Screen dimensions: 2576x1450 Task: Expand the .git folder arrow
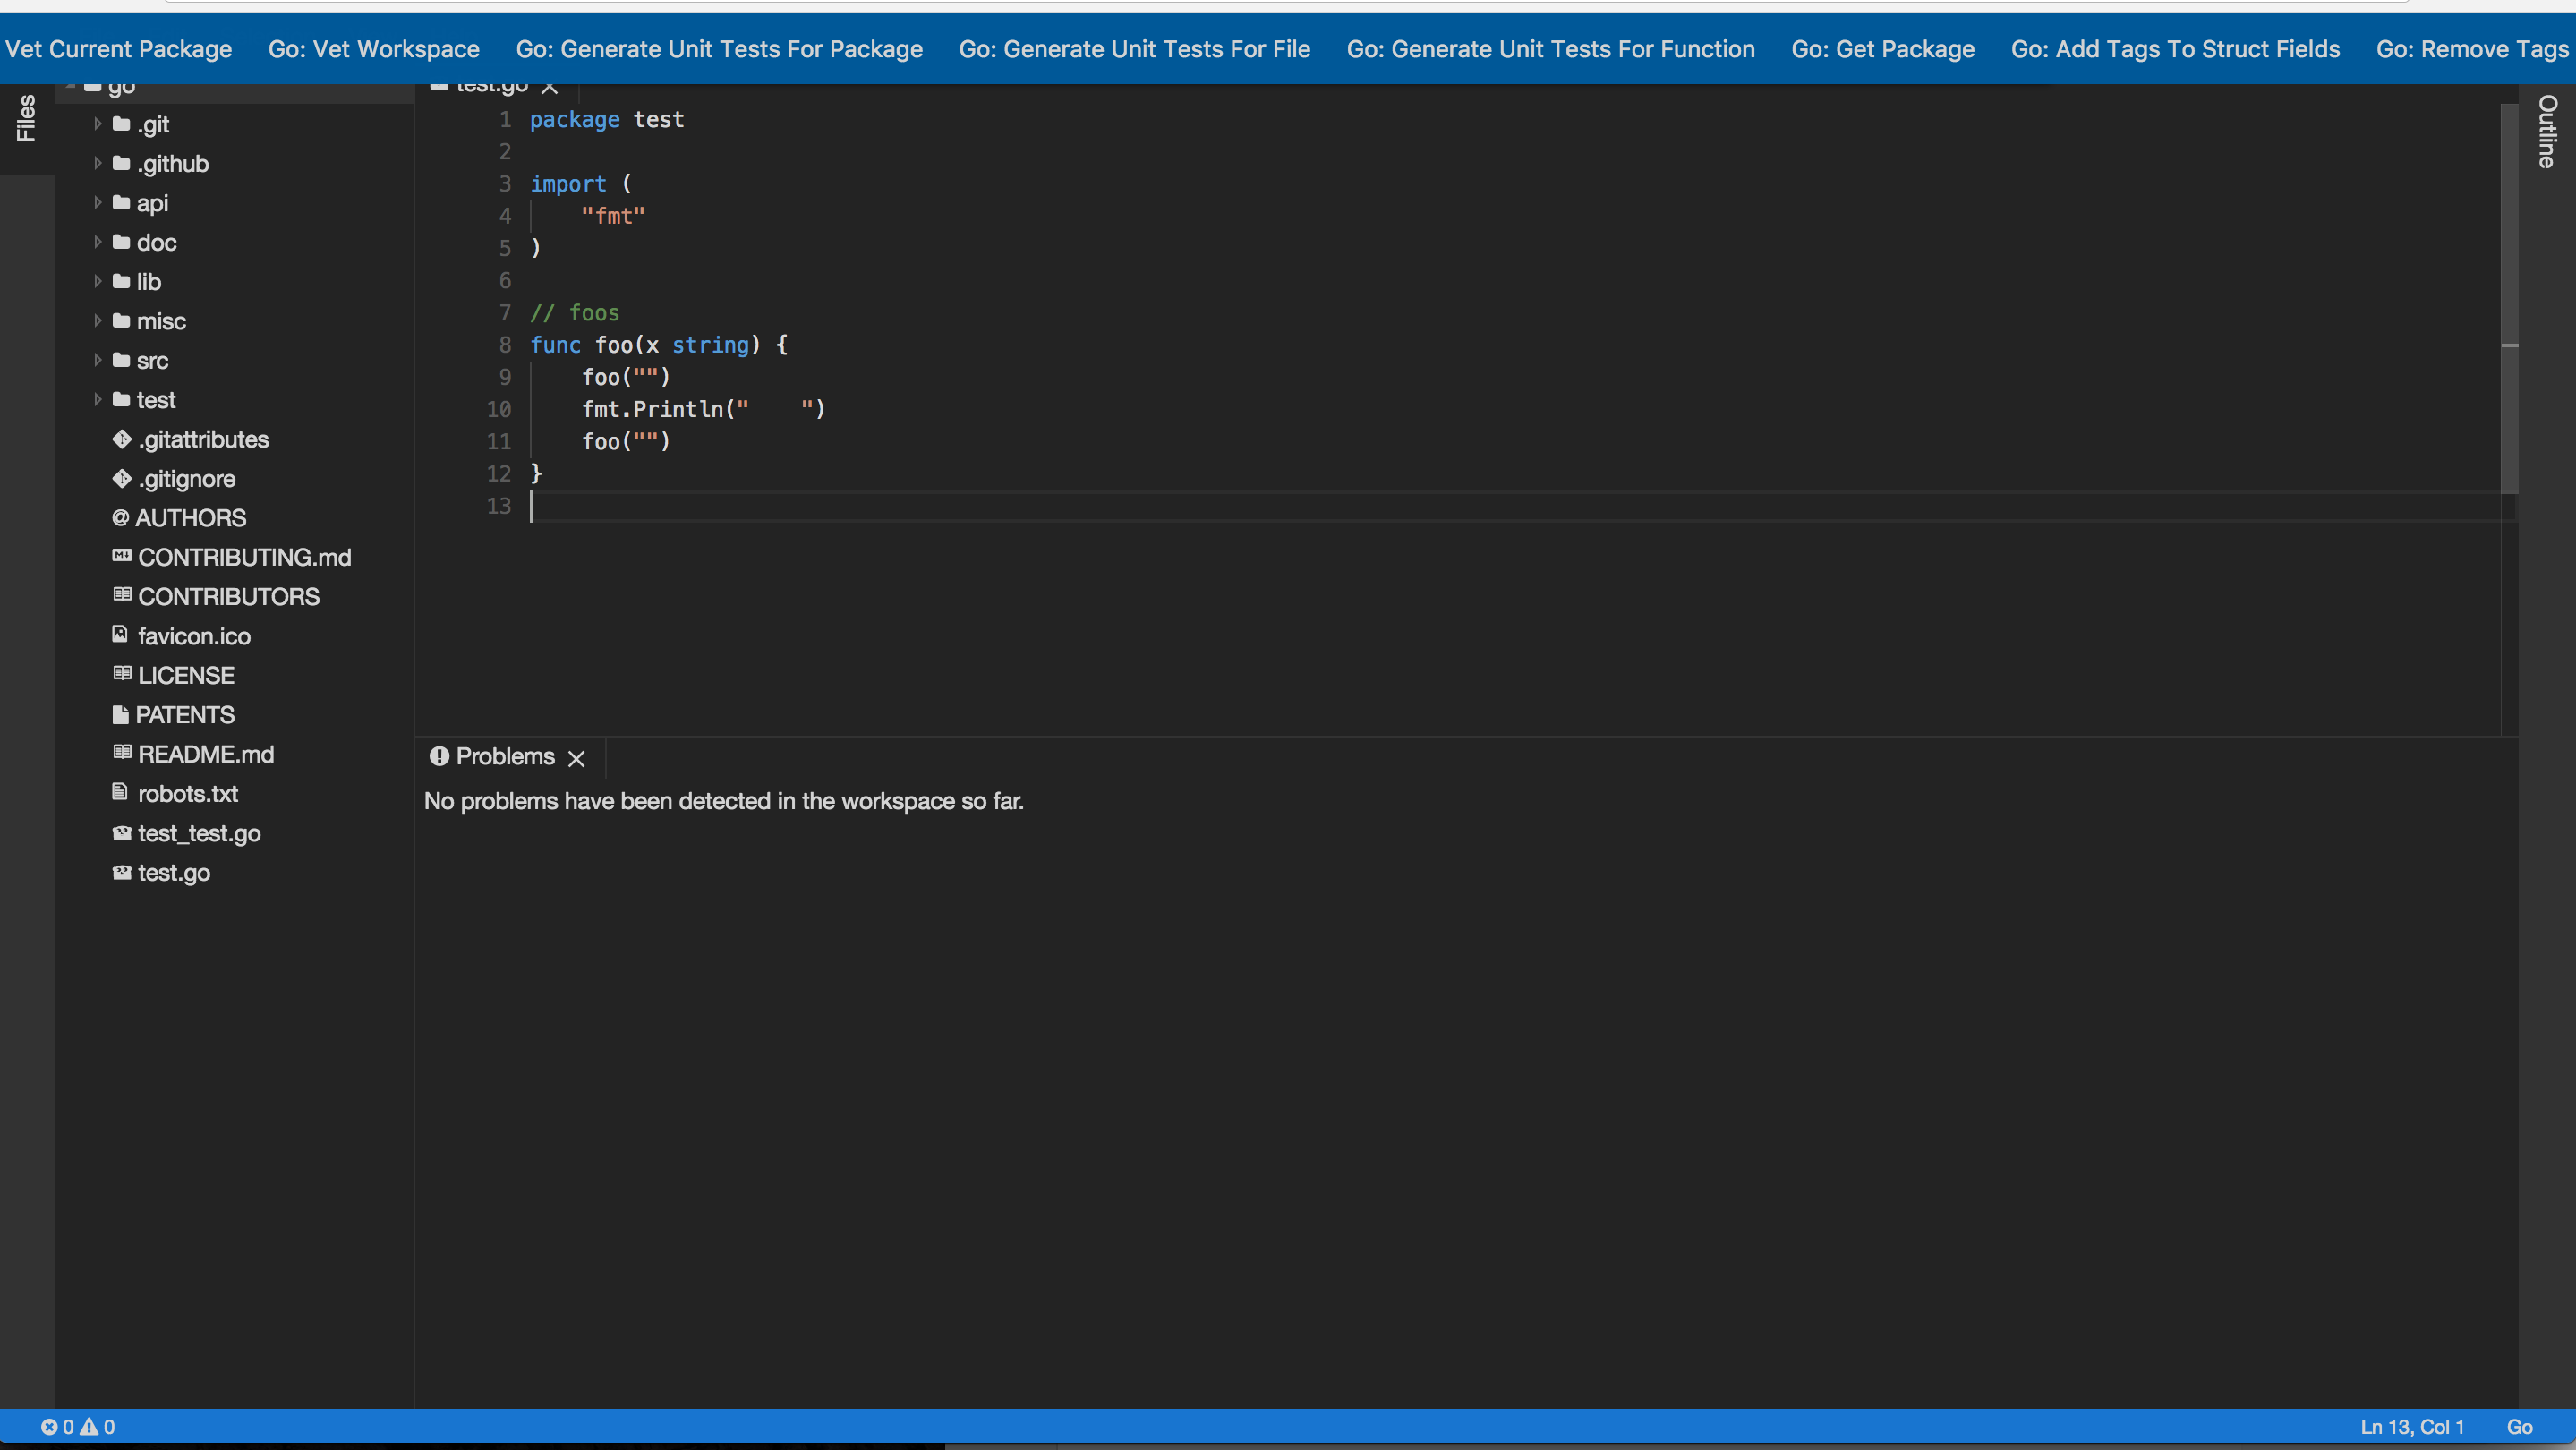(x=97, y=124)
